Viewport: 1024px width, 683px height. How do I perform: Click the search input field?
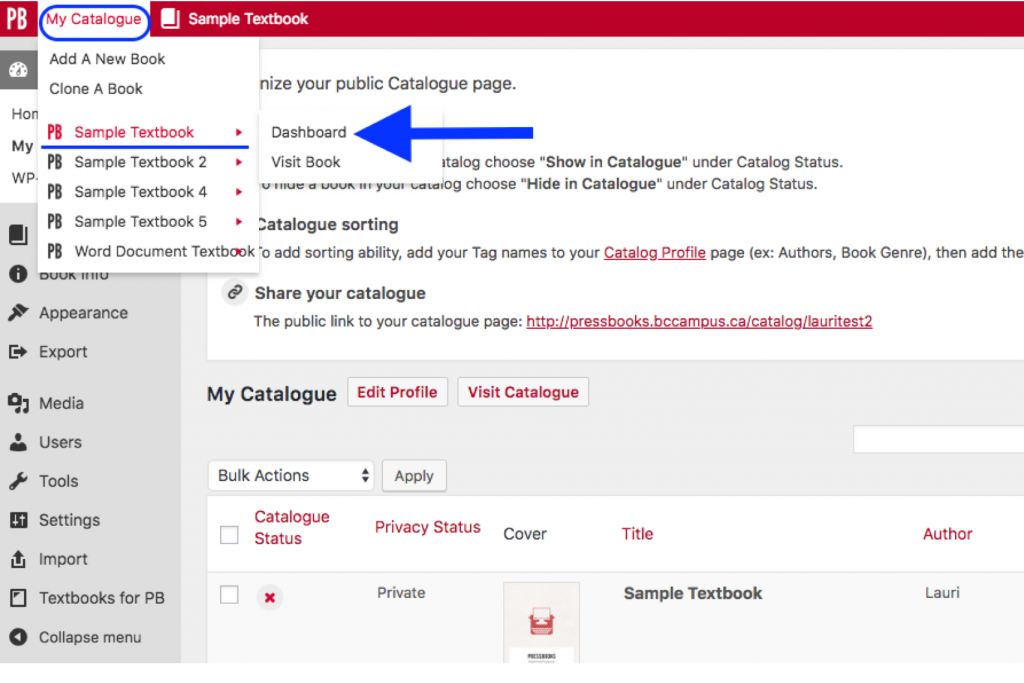(938, 439)
